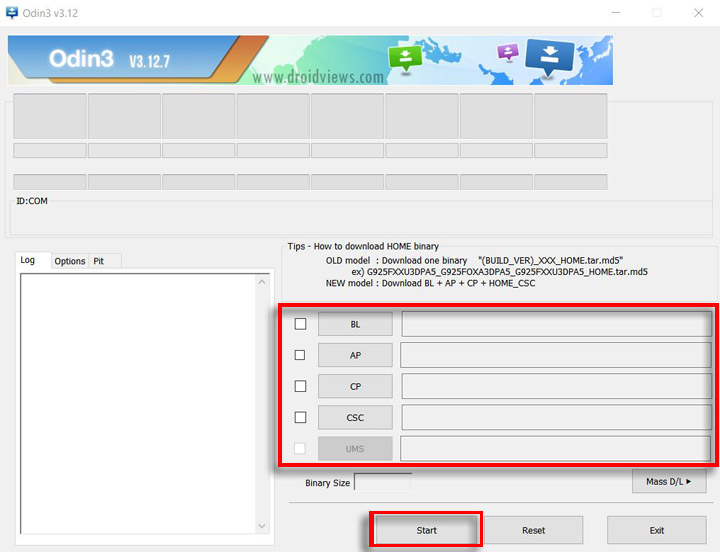This screenshot has width=720, height=552.
Task: Click the greyed-out UMS button
Action: (x=355, y=449)
